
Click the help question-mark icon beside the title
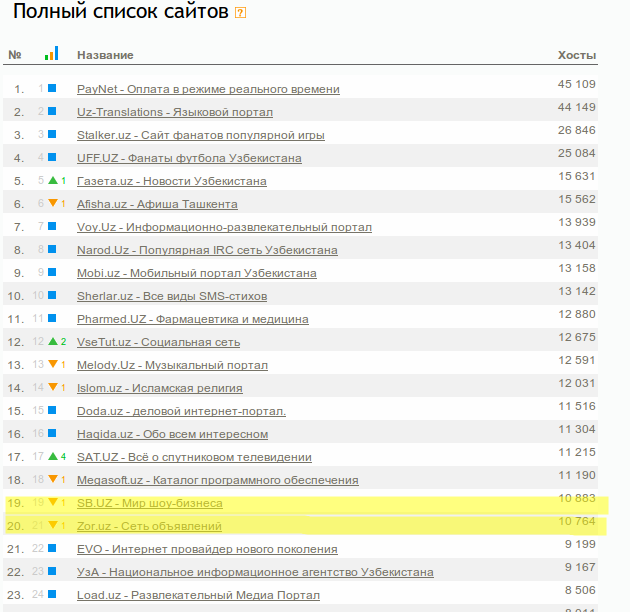pos(240,13)
